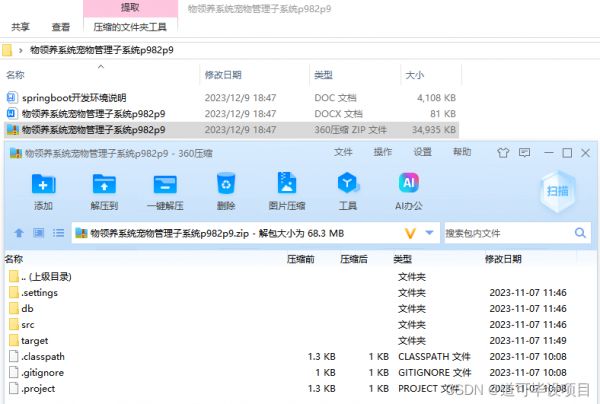The height and width of the screenshot is (404, 600).
Task: Sort archive list by 修改日期 column
Action: pyautogui.click(x=503, y=259)
